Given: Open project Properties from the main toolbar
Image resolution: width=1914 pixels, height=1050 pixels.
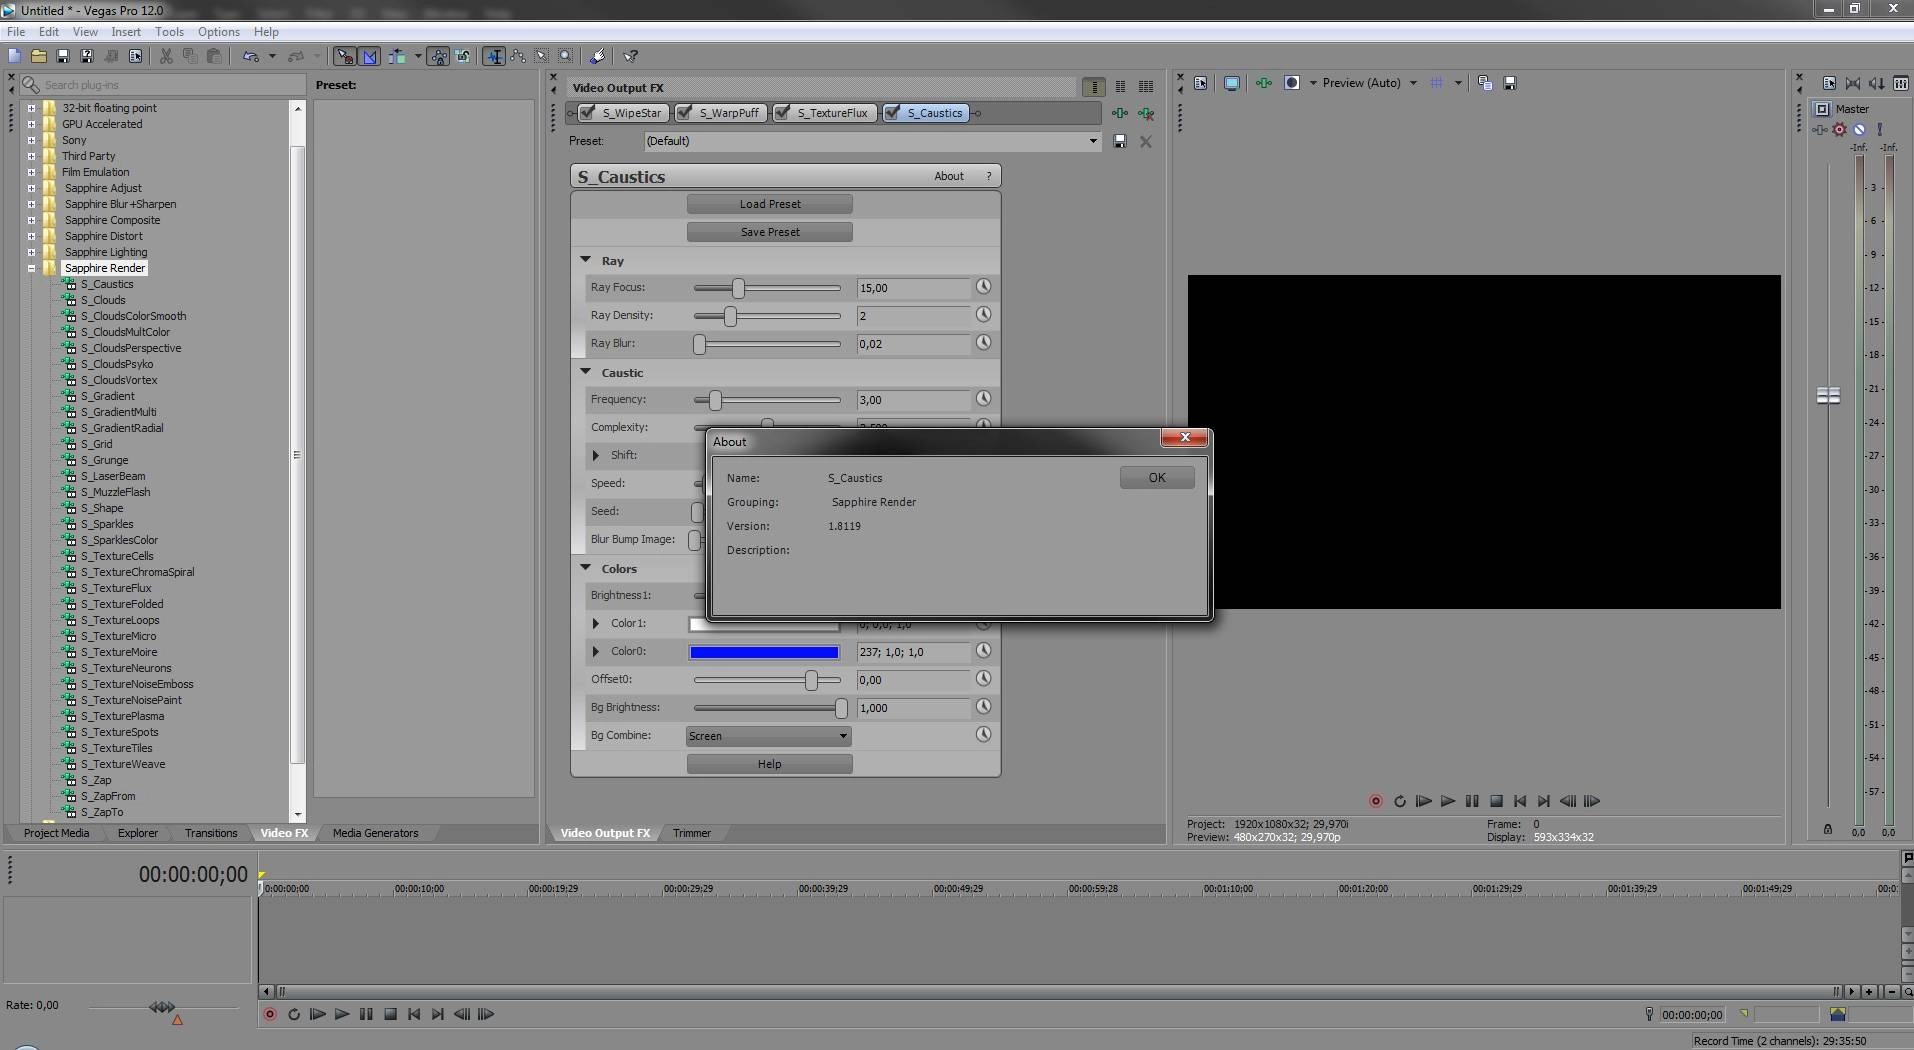Looking at the screenshot, I should (136, 57).
